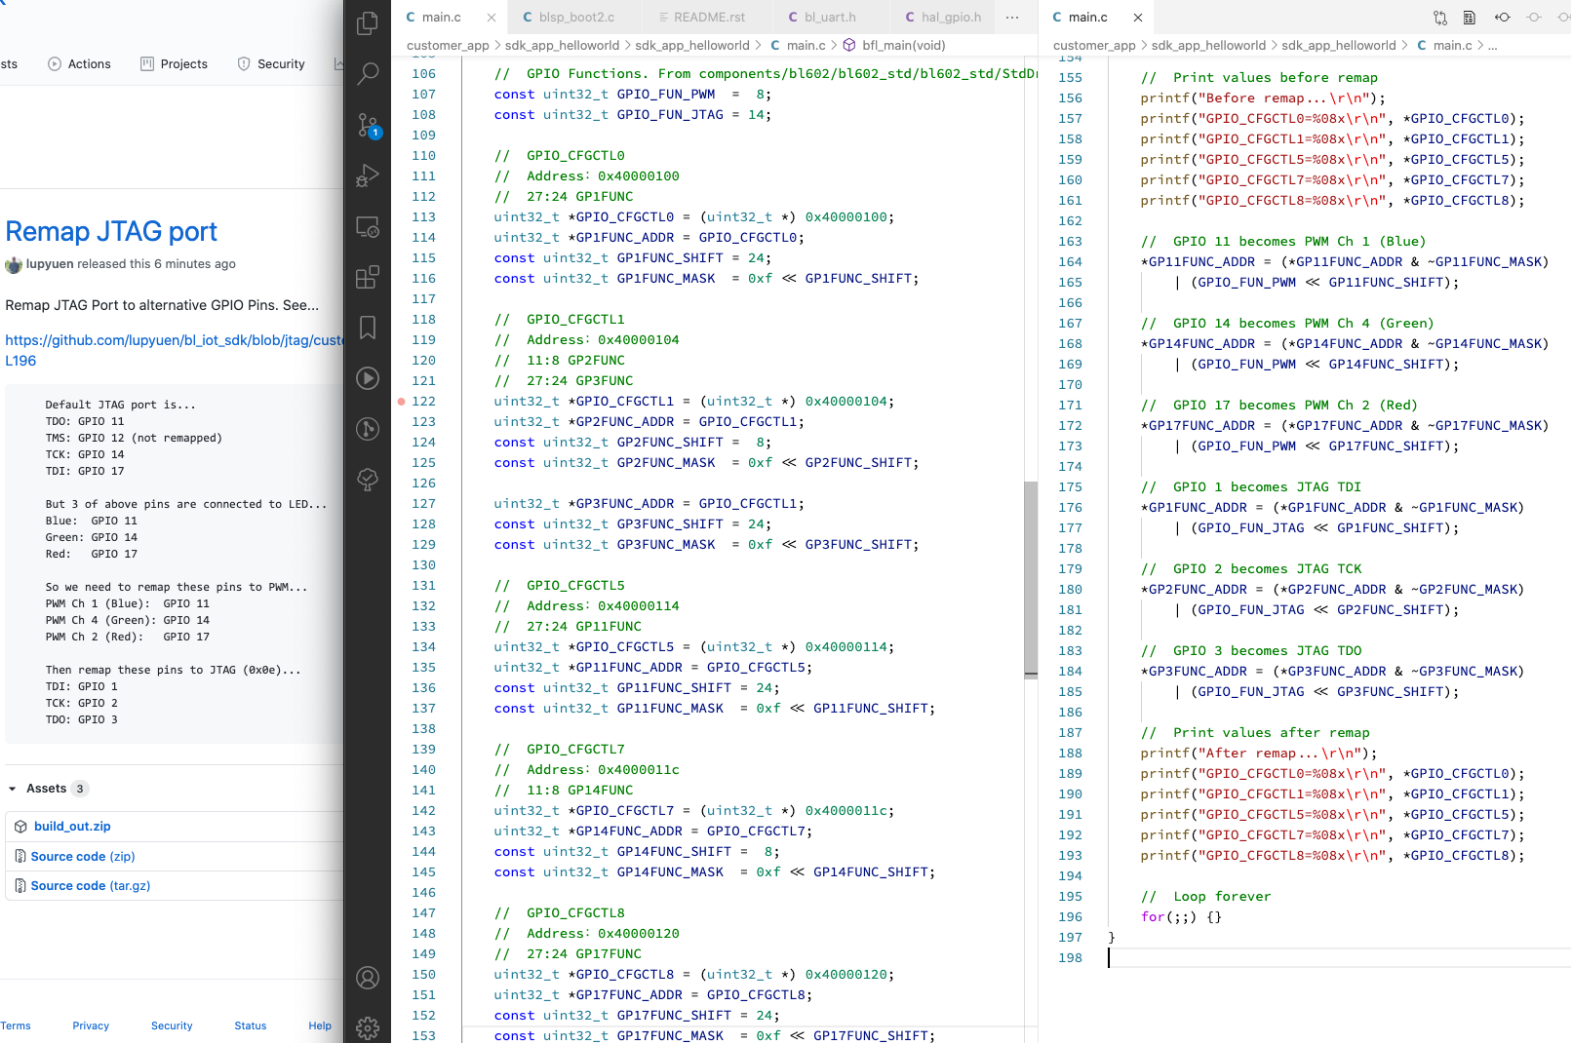Image resolution: width=1571 pixels, height=1043 pixels.
Task: Close the right-pane main.c tab
Action: tap(1137, 17)
